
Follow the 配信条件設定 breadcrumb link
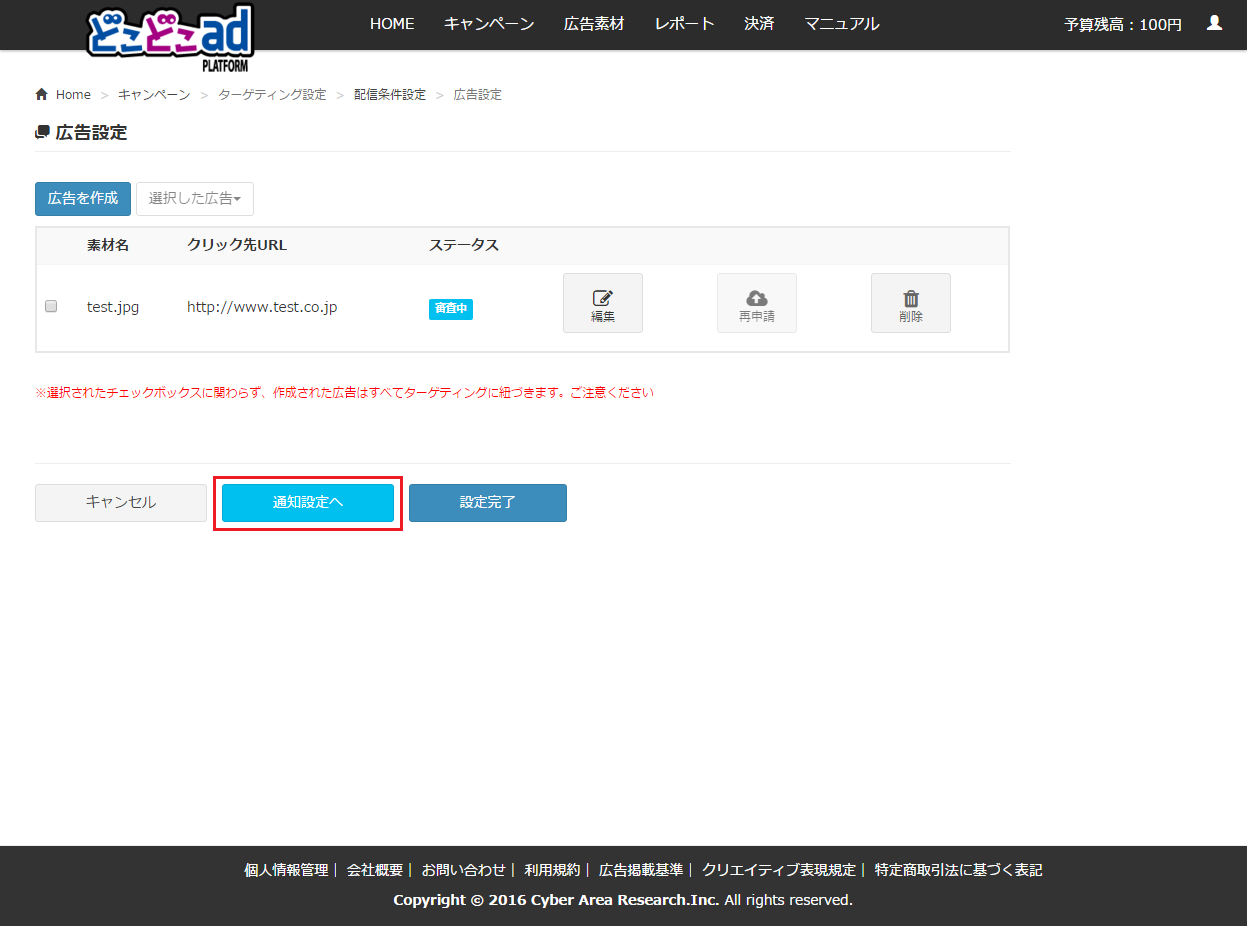pos(390,95)
